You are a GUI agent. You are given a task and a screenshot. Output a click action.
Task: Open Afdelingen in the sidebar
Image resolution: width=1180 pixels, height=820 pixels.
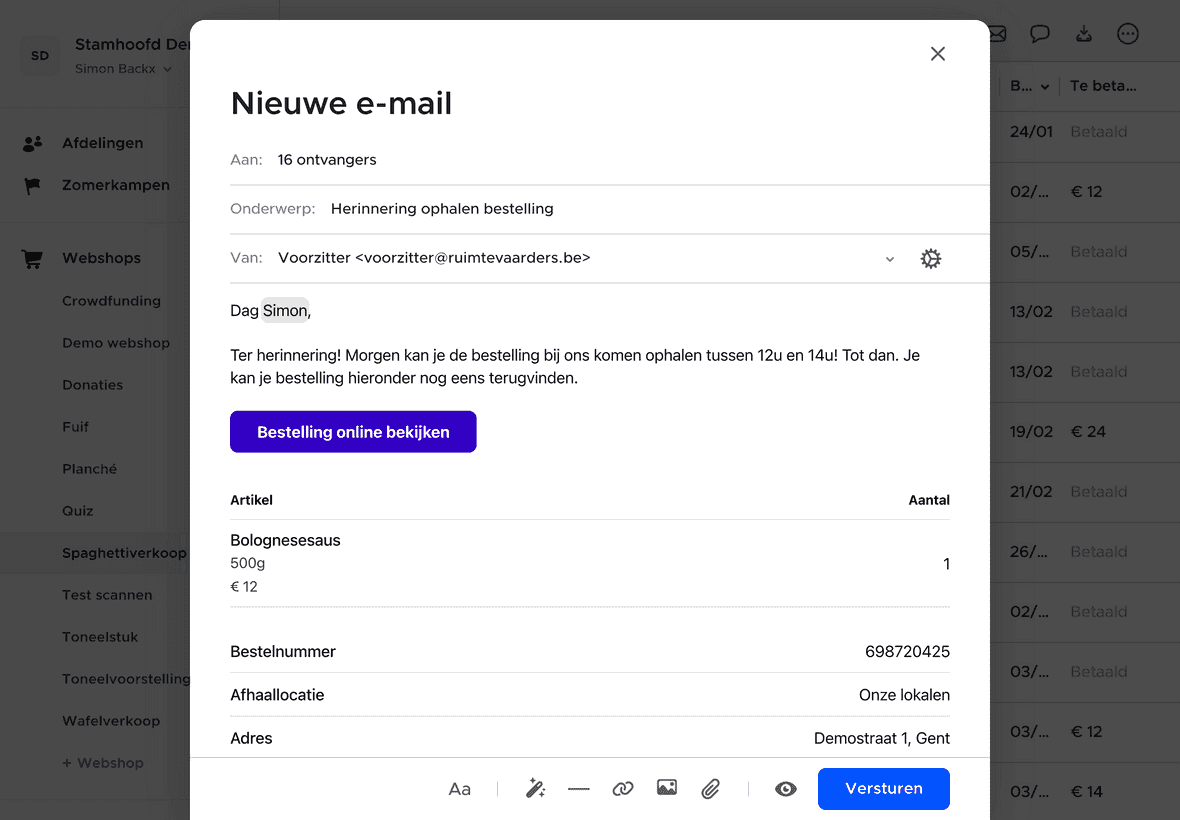pos(102,143)
